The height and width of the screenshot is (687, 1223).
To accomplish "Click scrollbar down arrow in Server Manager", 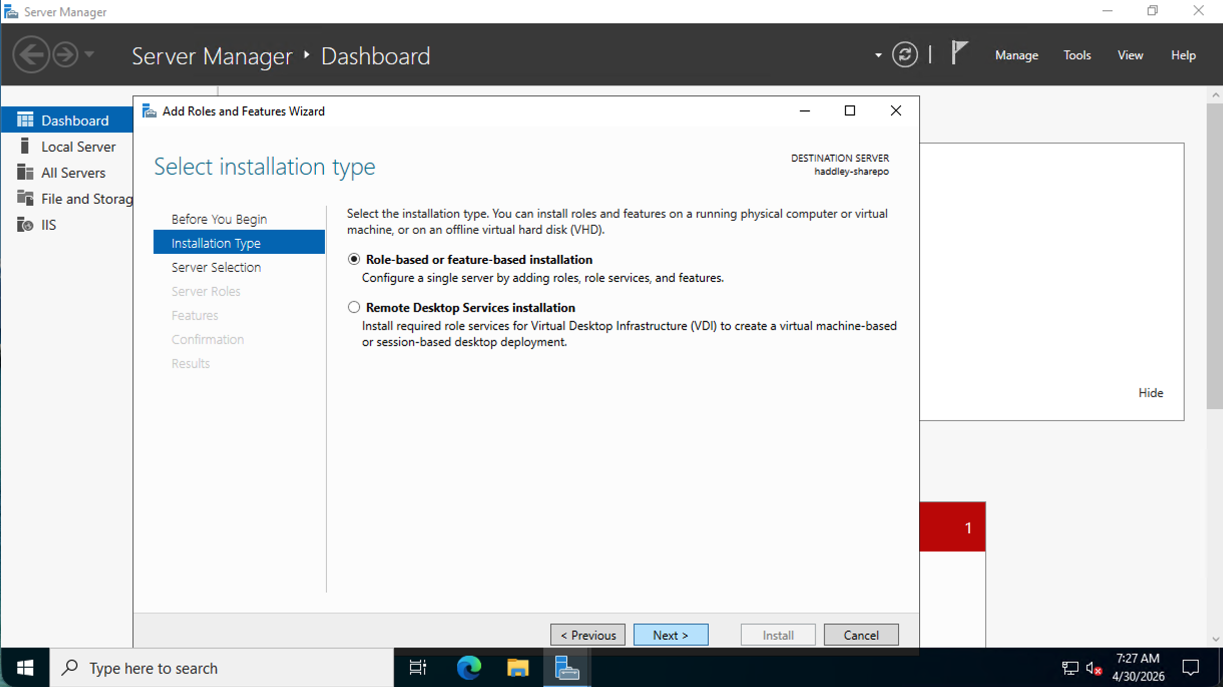I will pyautogui.click(x=1215, y=639).
